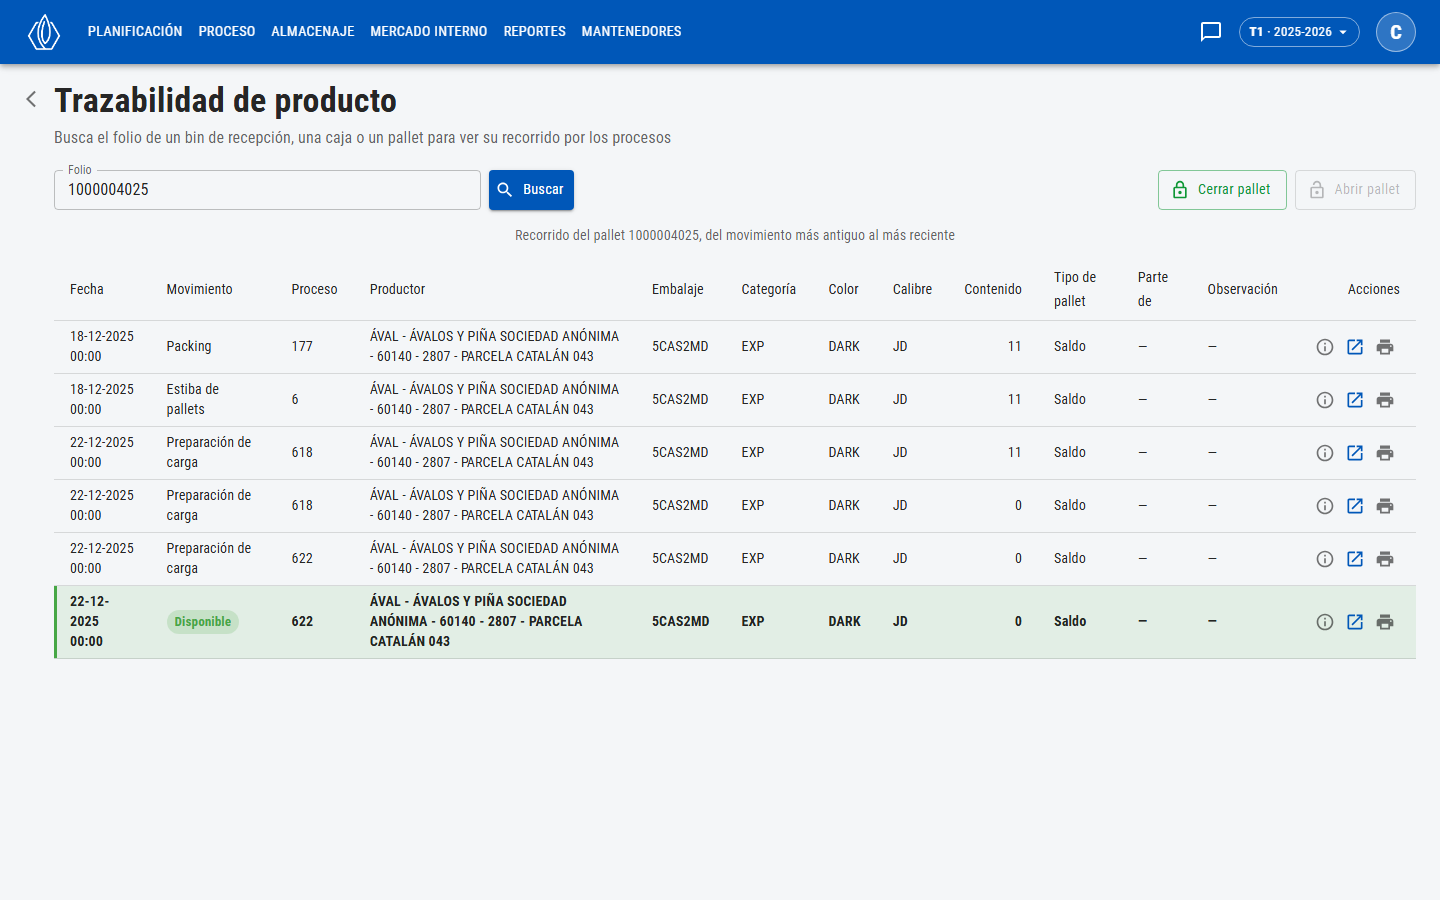Open details link for Preparación de carga 622 row
This screenshot has width=1440, height=900.
1355,559
